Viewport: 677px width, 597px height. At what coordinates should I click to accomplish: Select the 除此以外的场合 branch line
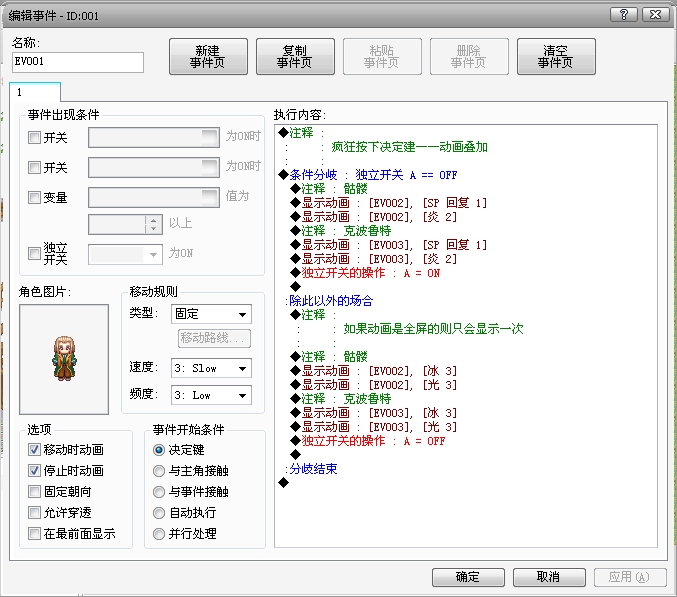[x=329, y=300]
